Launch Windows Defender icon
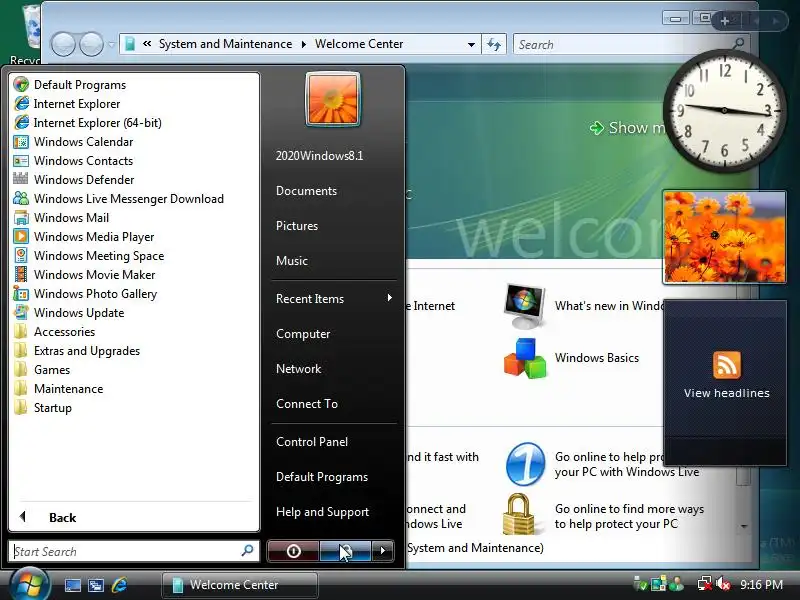Viewport: 800px width, 600px height. [21, 180]
